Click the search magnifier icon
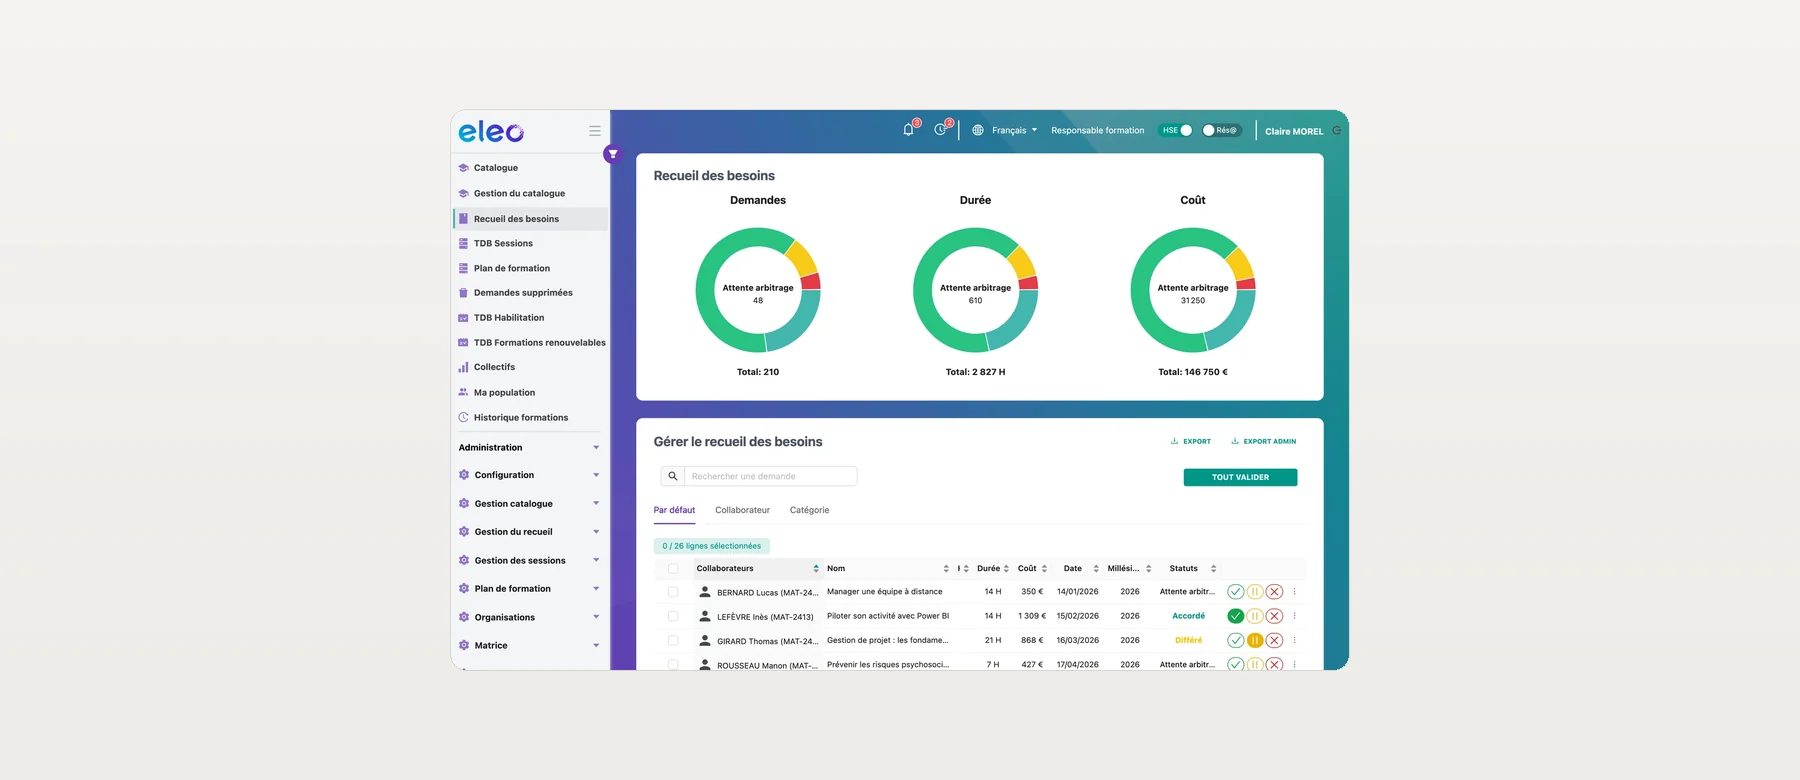The width and height of the screenshot is (1800, 780). pos(673,476)
